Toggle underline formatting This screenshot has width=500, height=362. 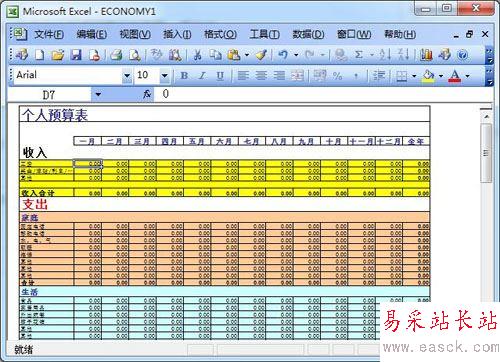(220, 76)
